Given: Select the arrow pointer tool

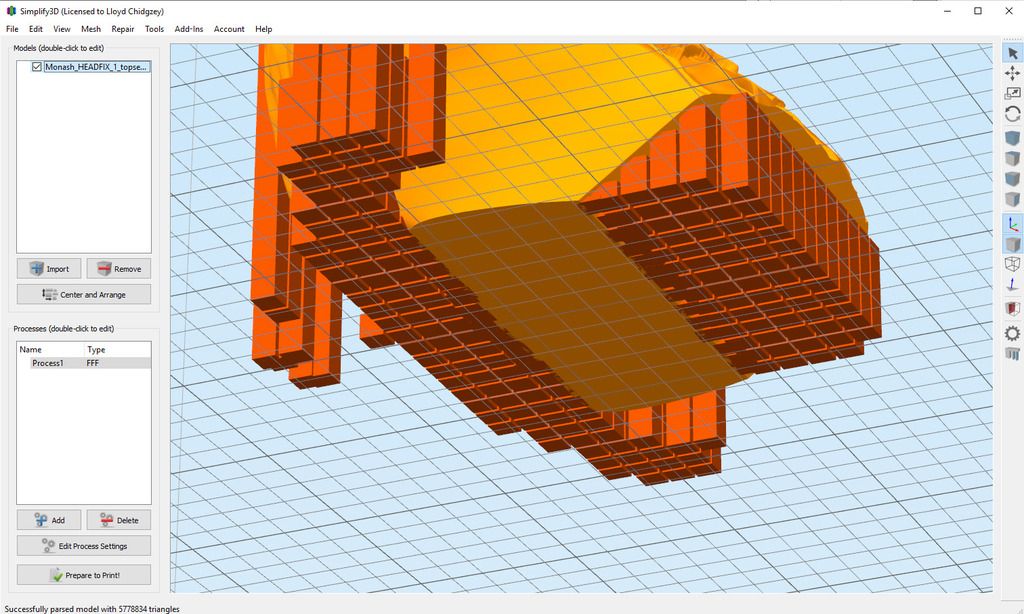Looking at the screenshot, I should [1012, 51].
